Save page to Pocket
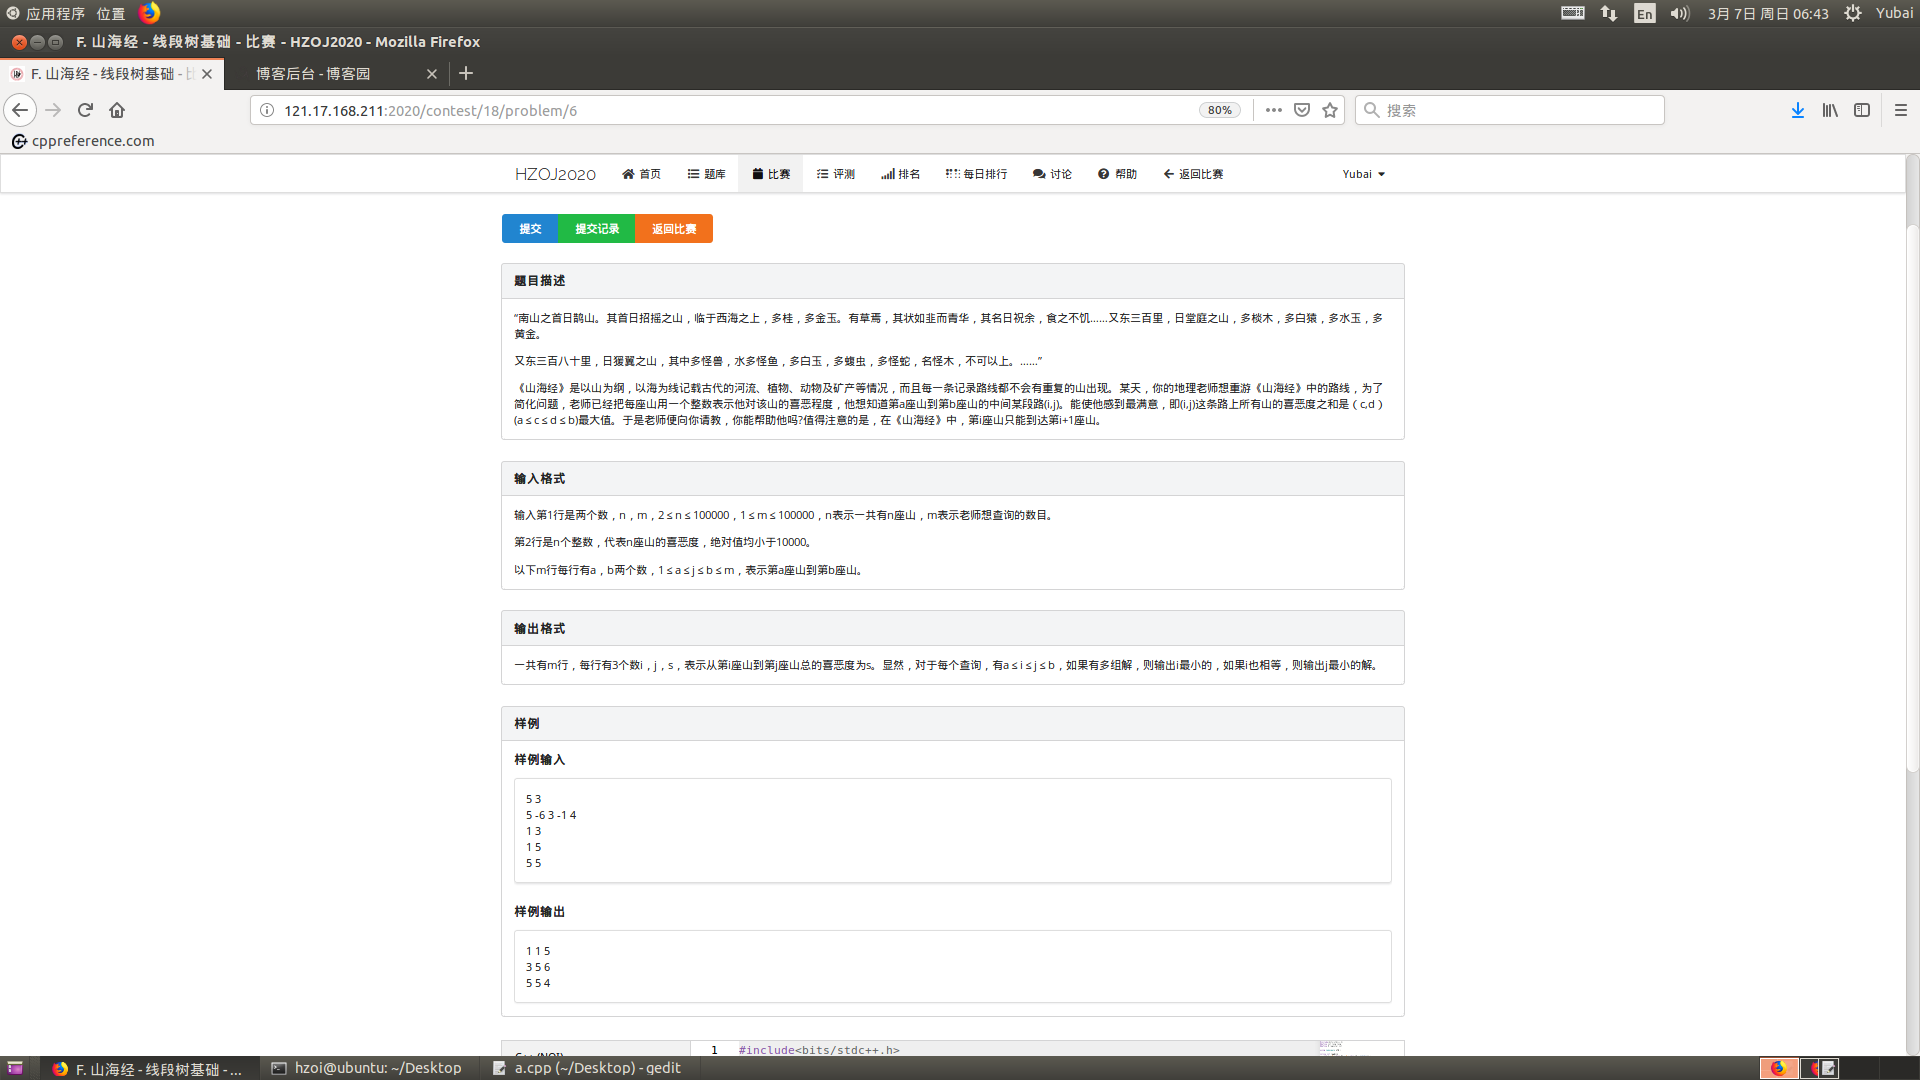The image size is (1920, 1080). pyautogui.click(x=1301, y=110)
